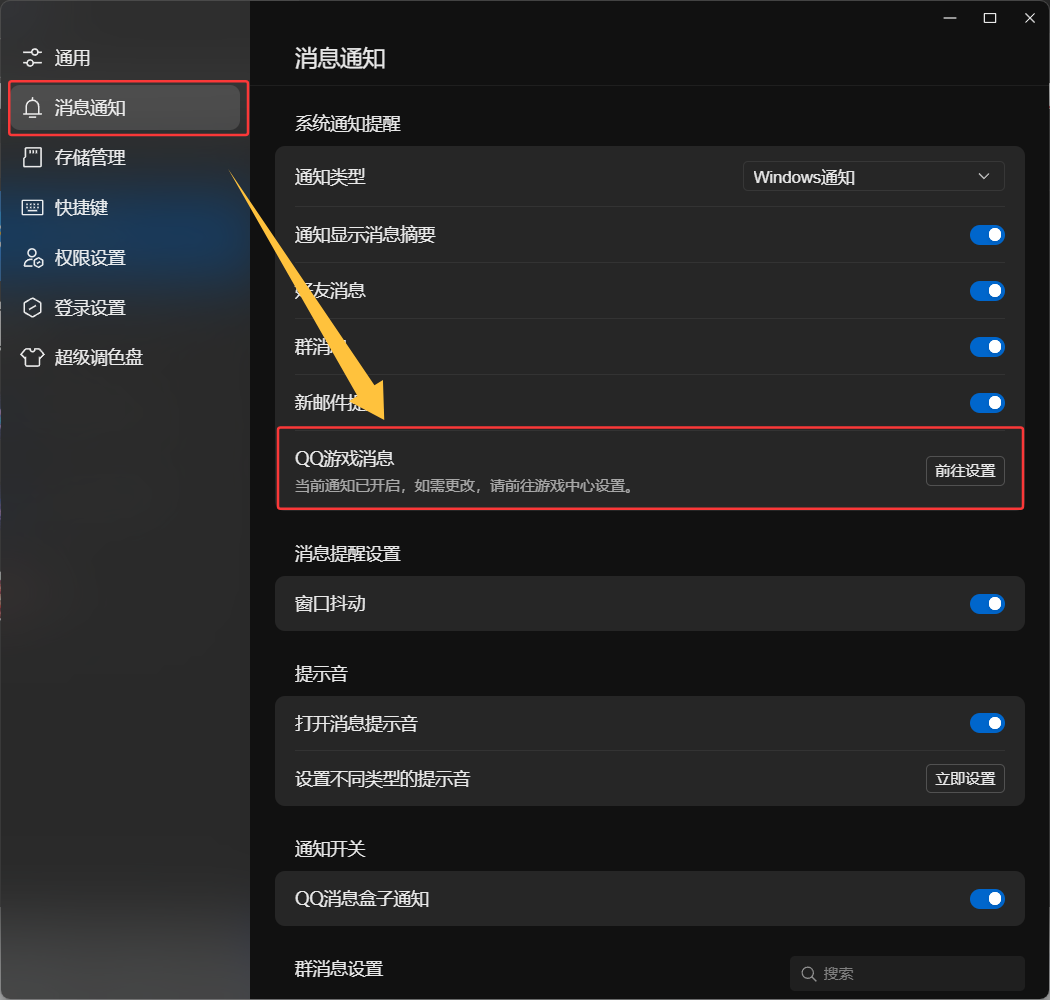The width and height of the screenshot is (1050, 1000).
Task: Disable the 窗口抖动 toggle
Action: (x=987, y=604)
